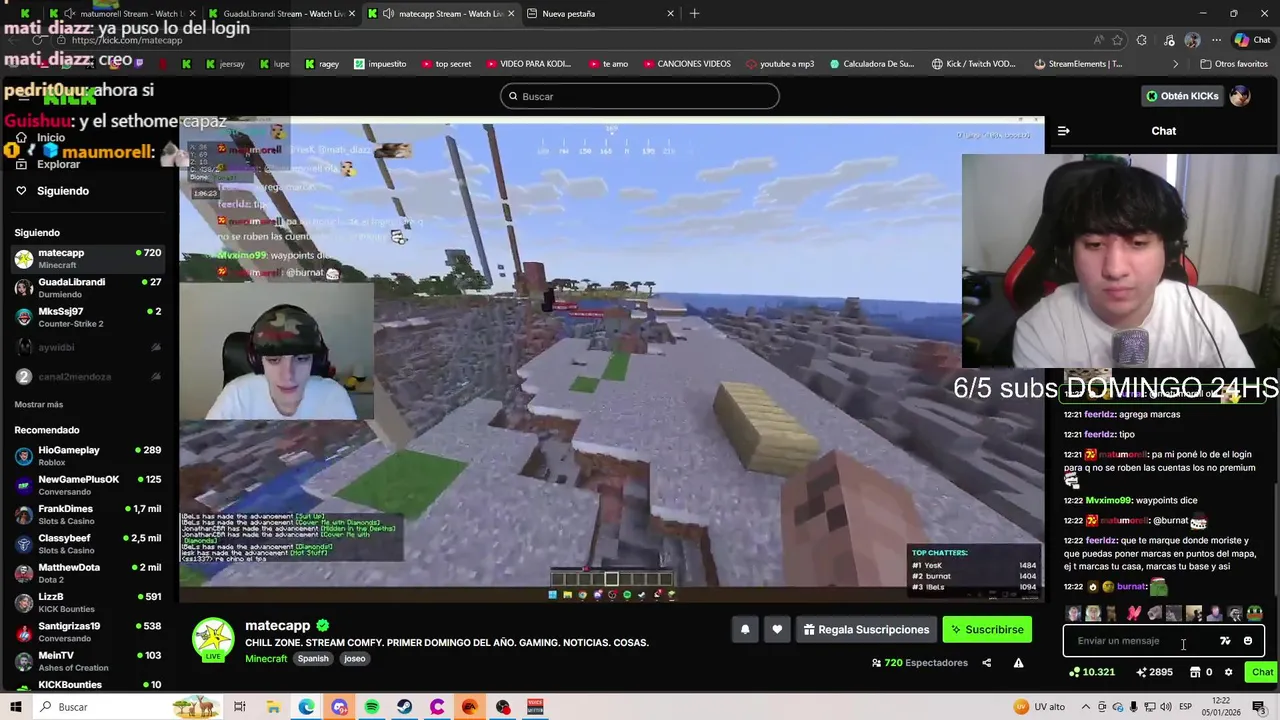Image resolution: width=1280 pixels, height=720 pixels.
Task: Open the Discord taskbar icon
Action: (x=339, y=707)
